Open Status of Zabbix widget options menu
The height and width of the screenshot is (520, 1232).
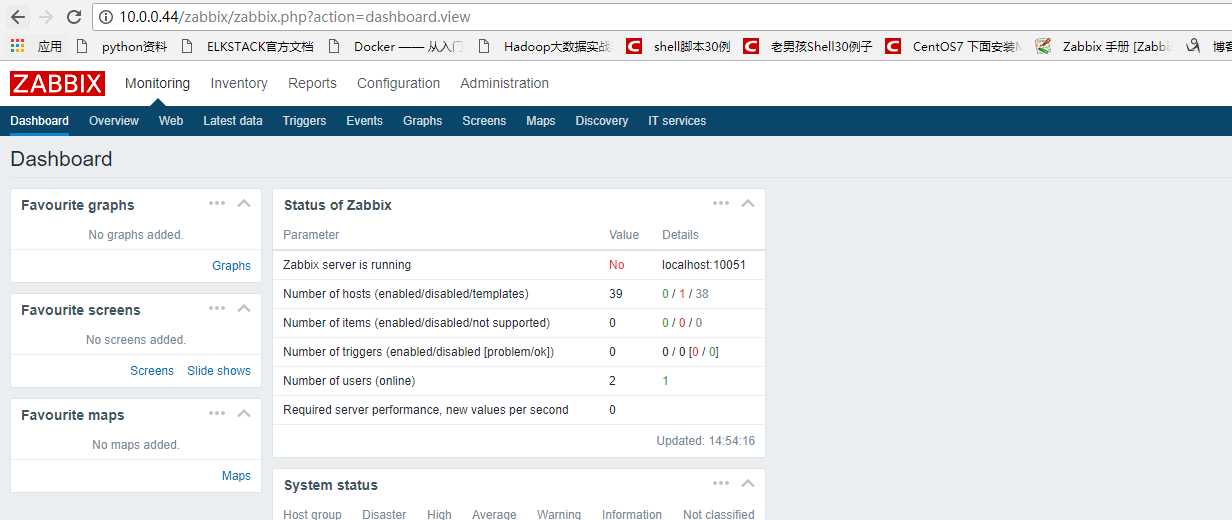point(721,203)
